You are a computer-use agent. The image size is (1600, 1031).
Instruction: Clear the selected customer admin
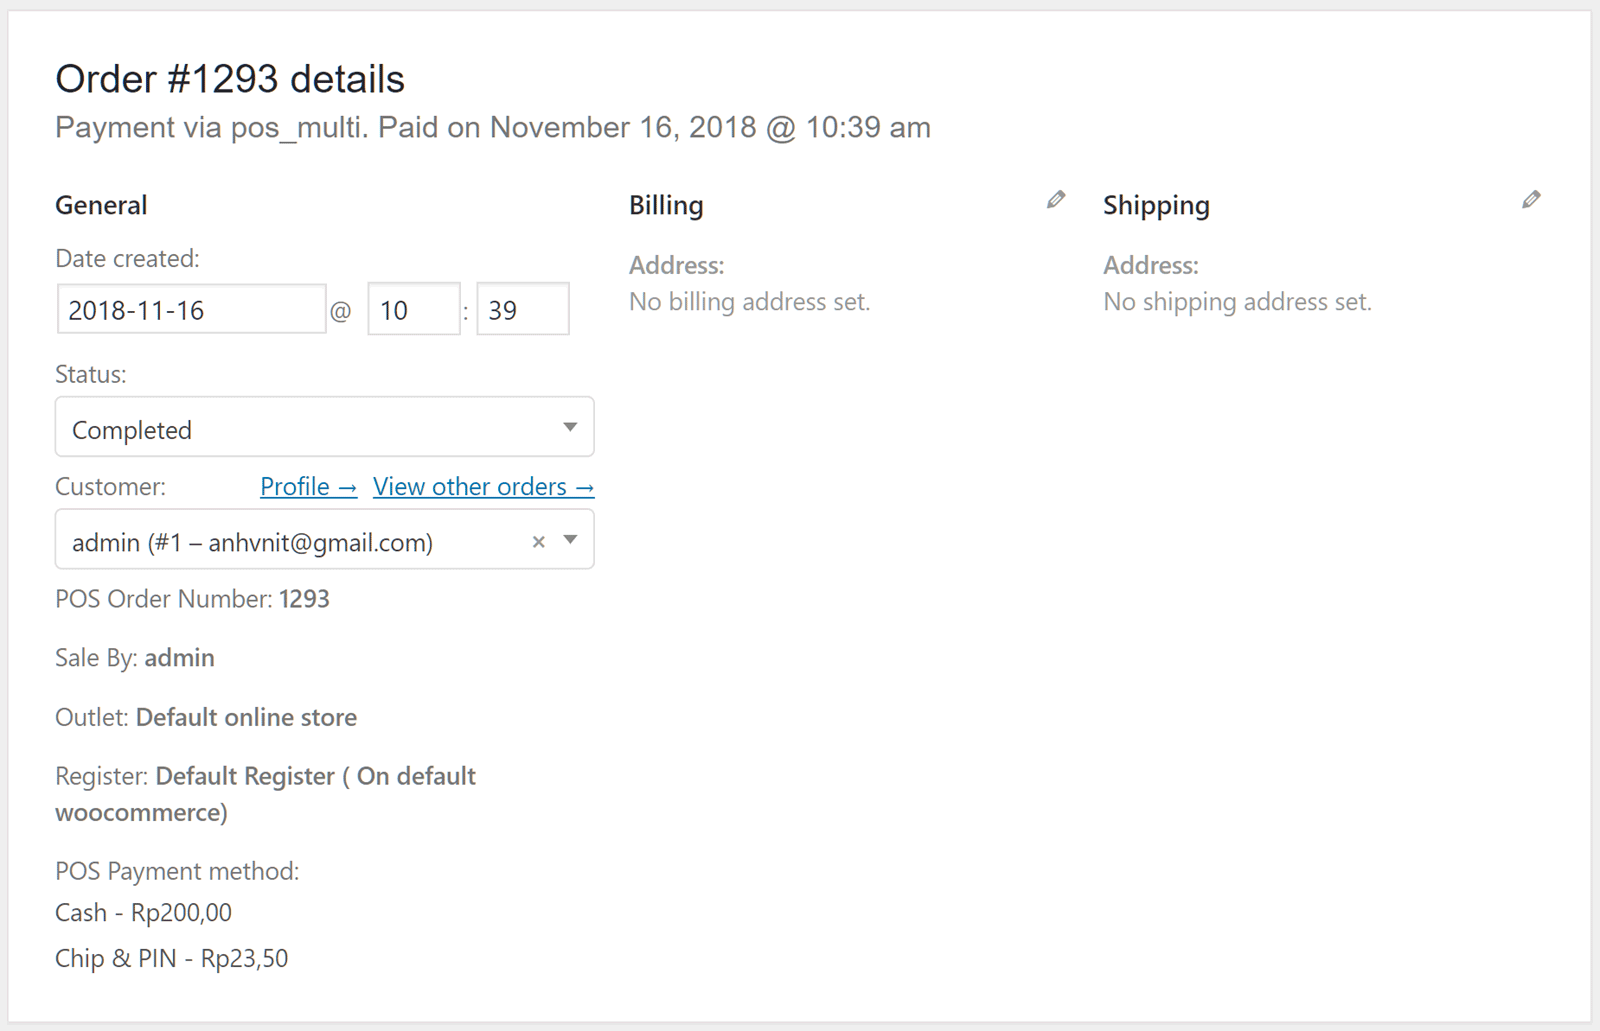click(538, 542)
